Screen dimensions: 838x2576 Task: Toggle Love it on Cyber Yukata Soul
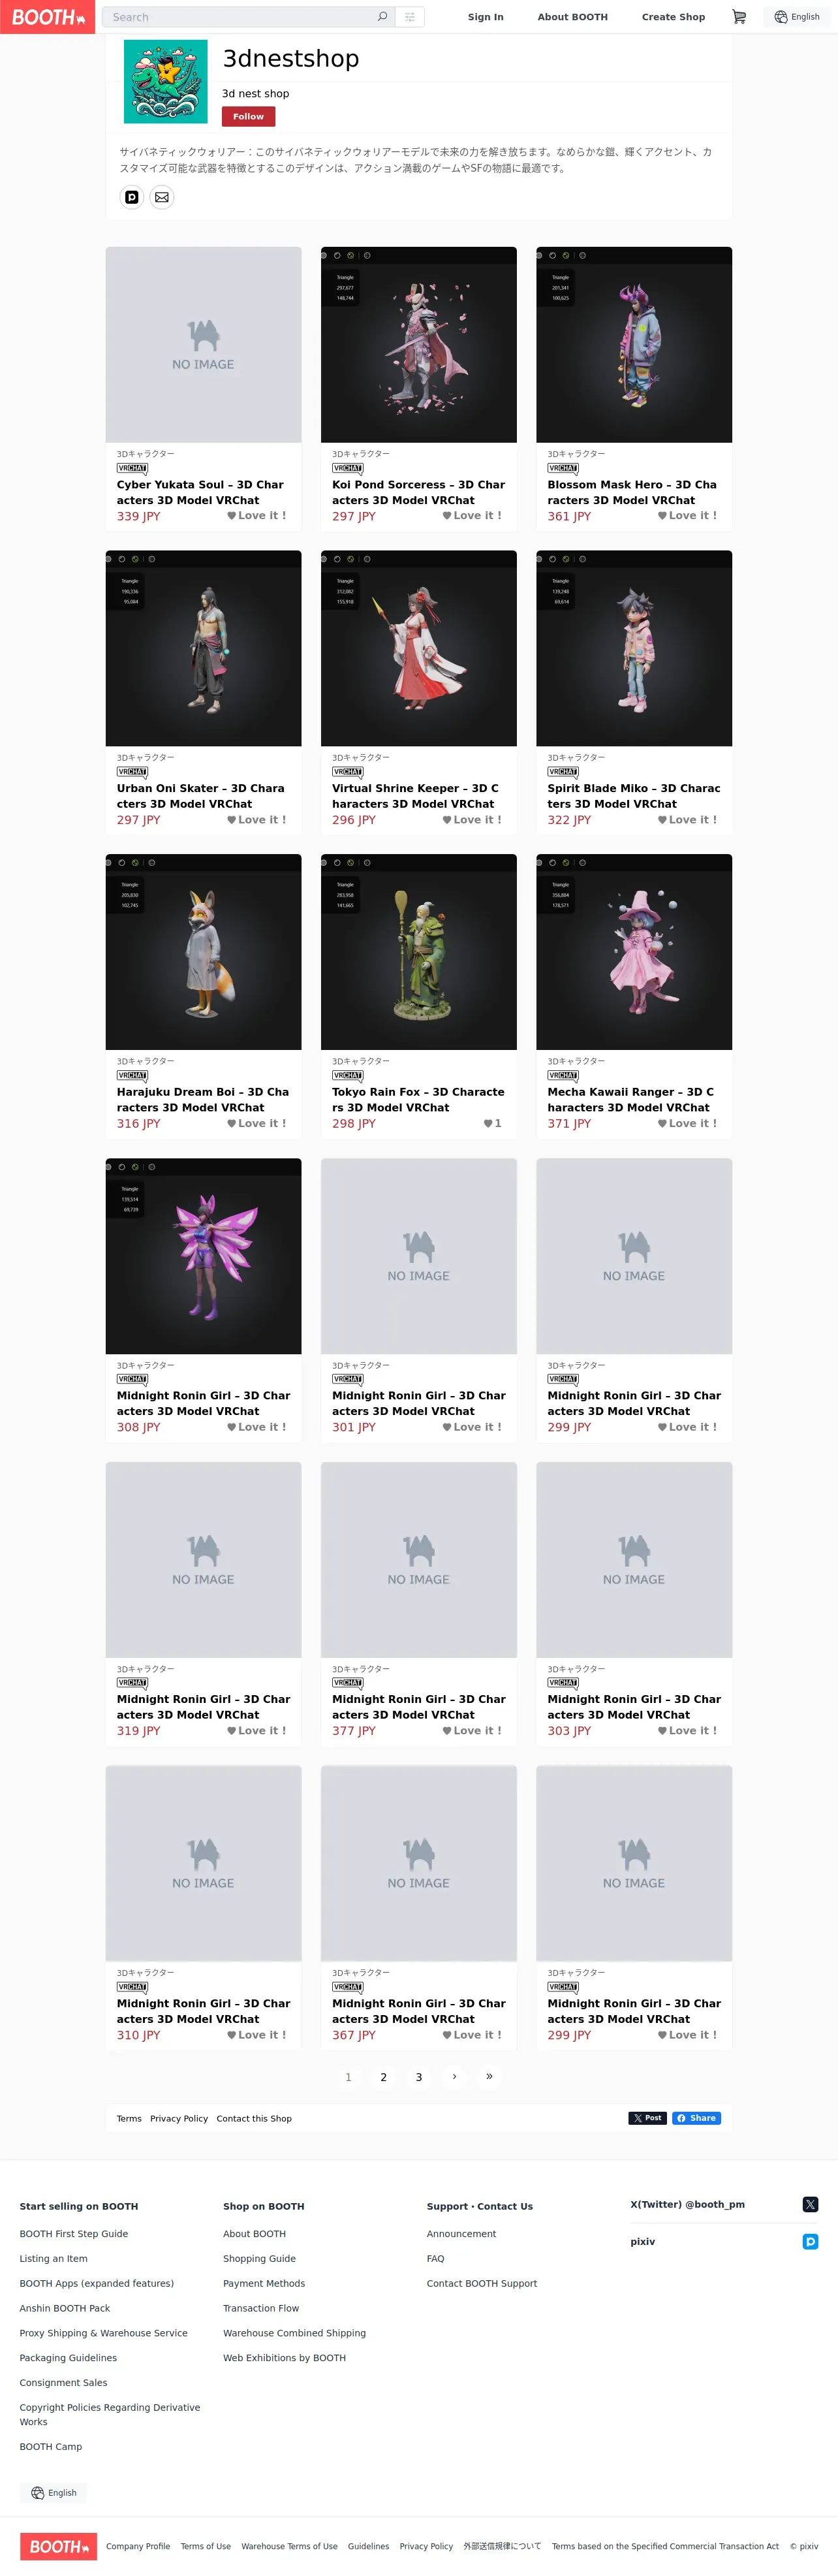[x=257, y=516]
